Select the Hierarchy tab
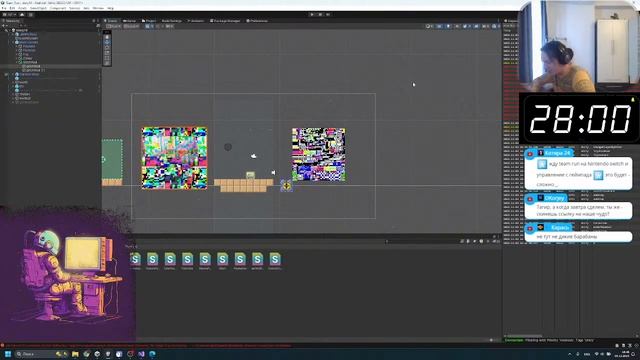Viewport: 640px width, 360px height. pos(11,21)
